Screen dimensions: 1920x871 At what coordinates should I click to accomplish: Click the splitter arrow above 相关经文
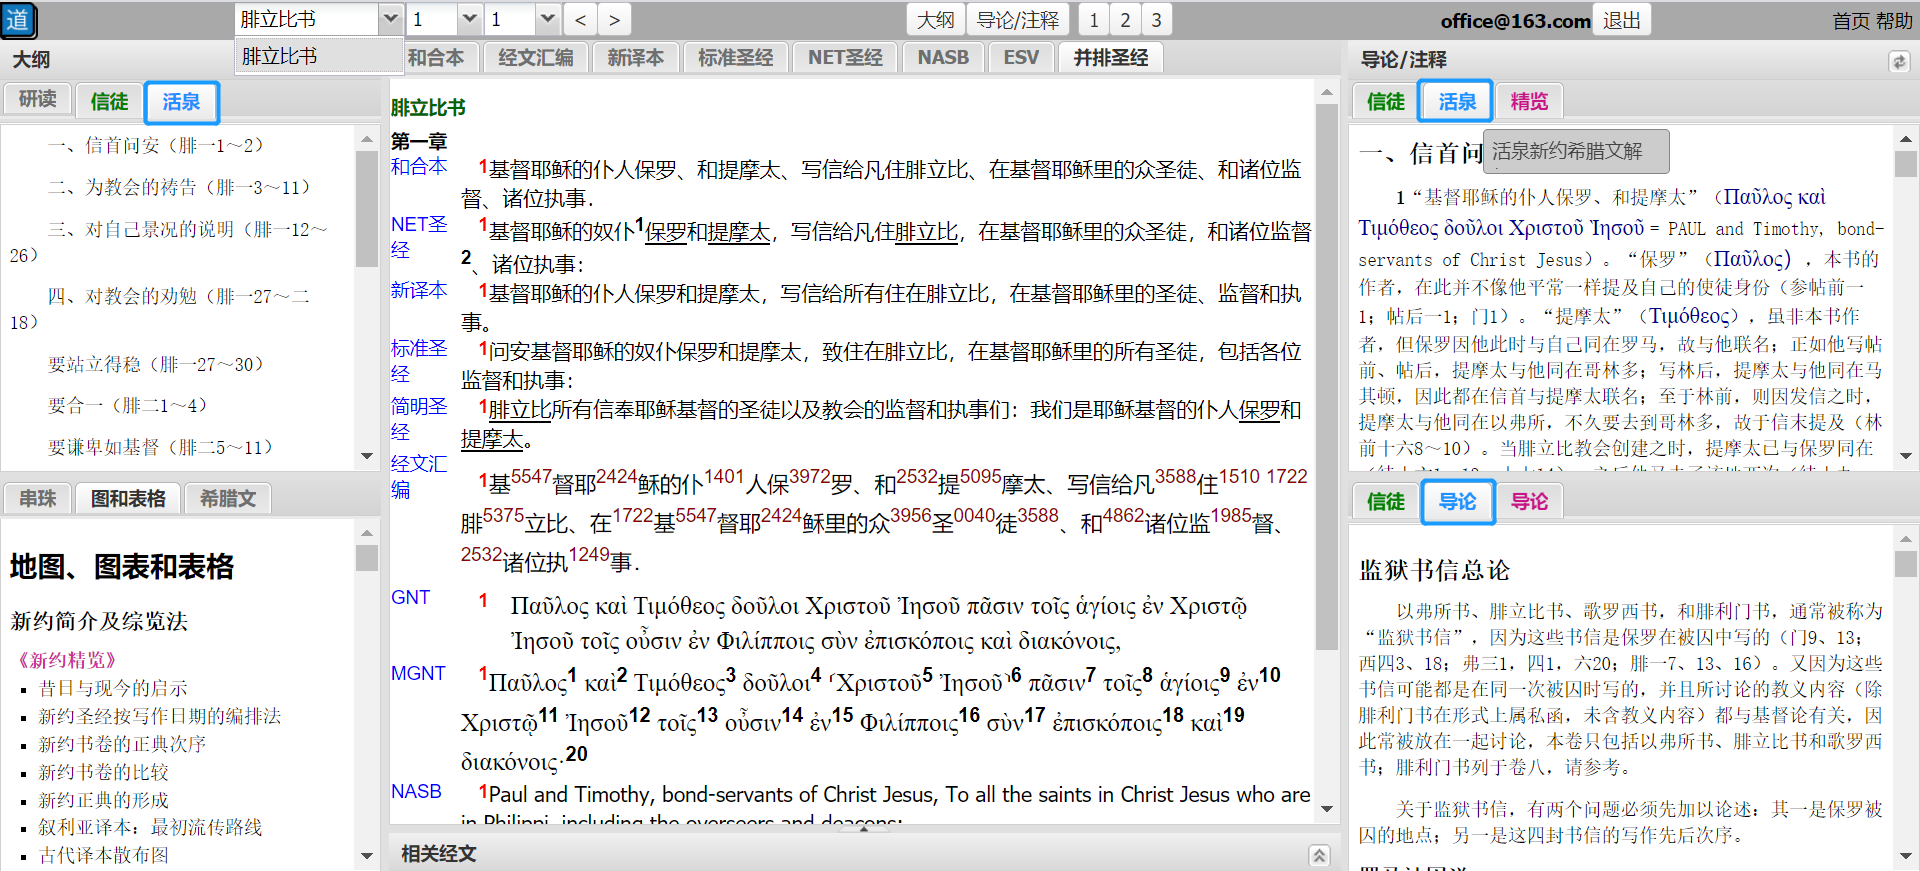click(863, 828)
